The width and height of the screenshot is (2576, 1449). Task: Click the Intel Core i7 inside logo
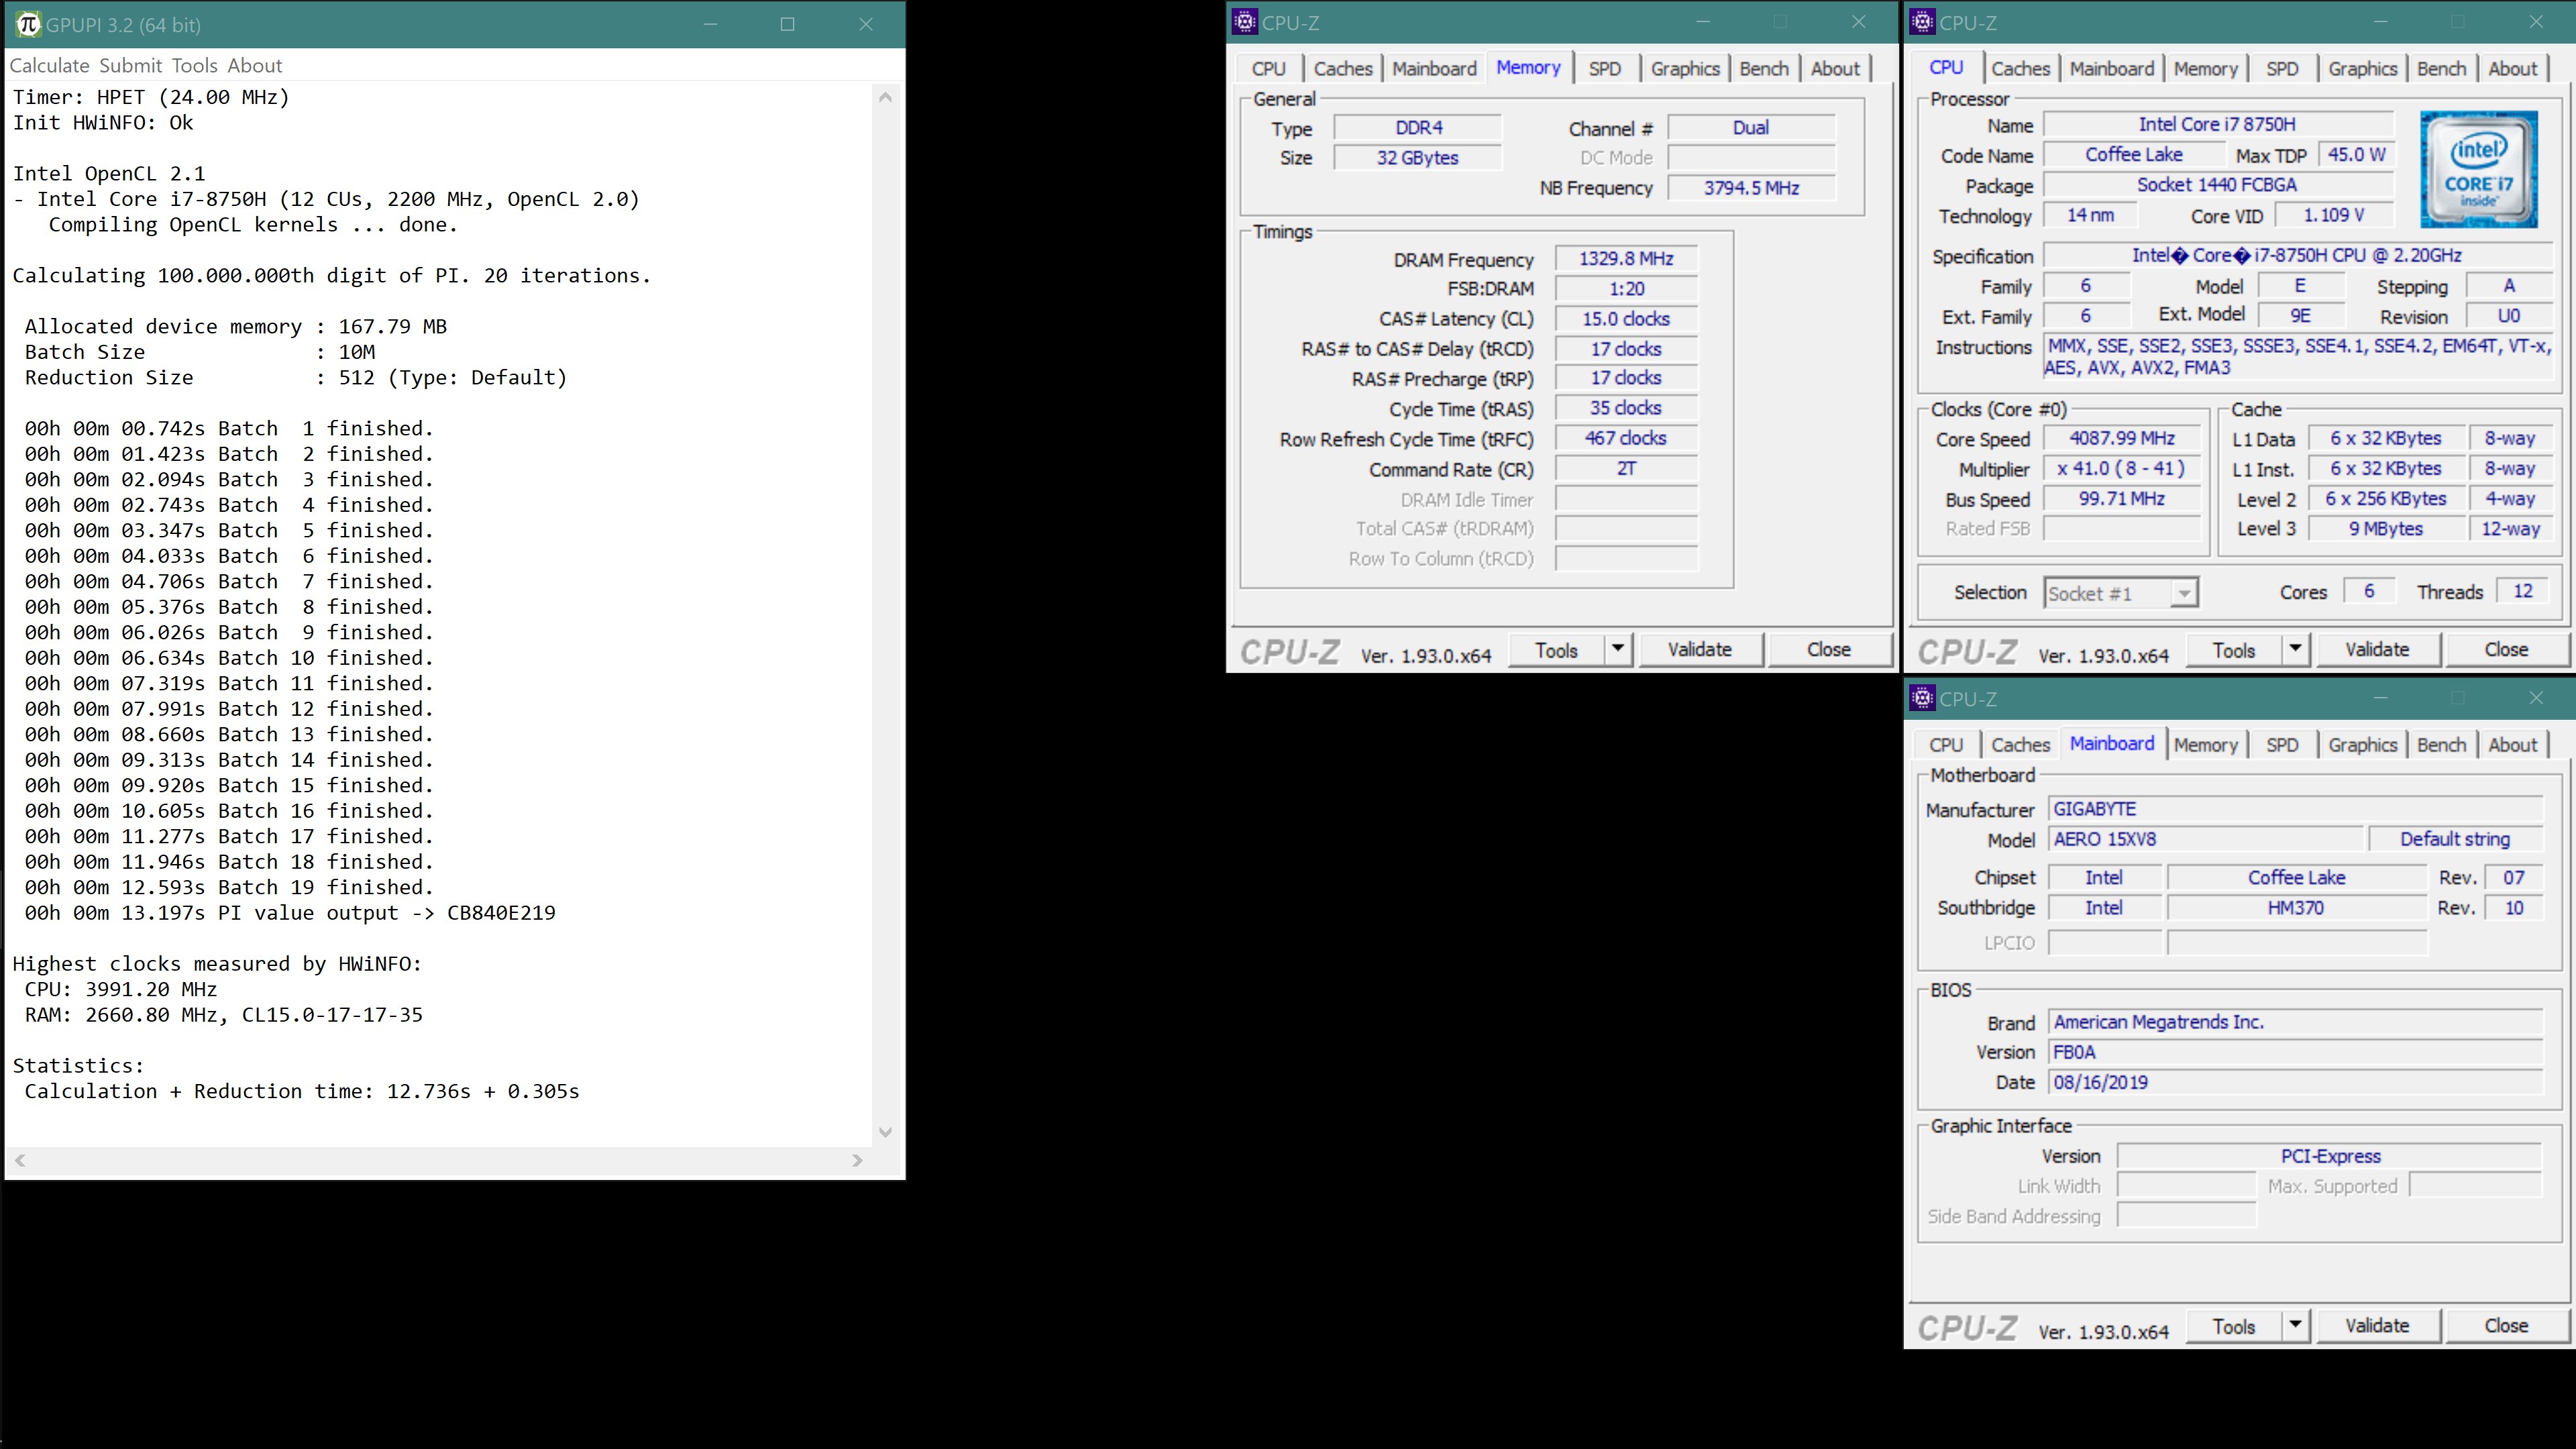click(x=2478, y=169)
